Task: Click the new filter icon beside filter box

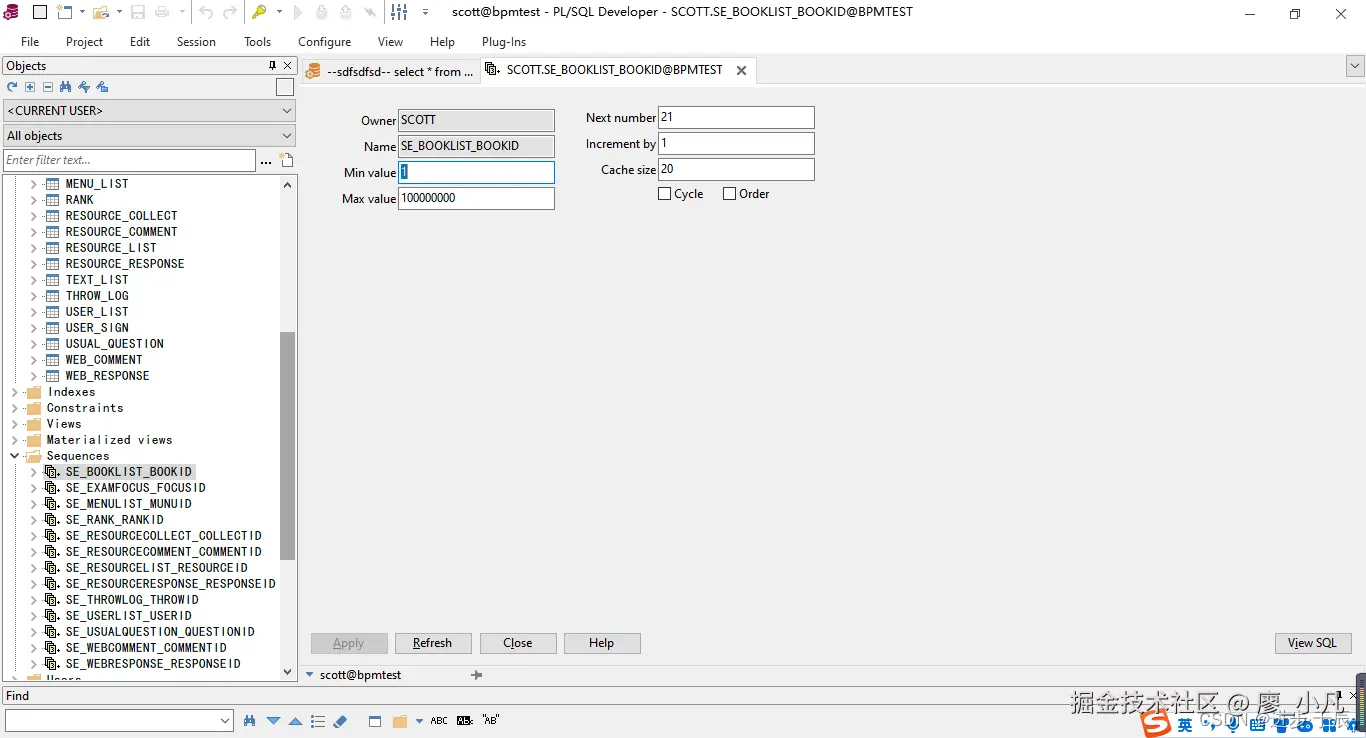Action: pos(287,160)
